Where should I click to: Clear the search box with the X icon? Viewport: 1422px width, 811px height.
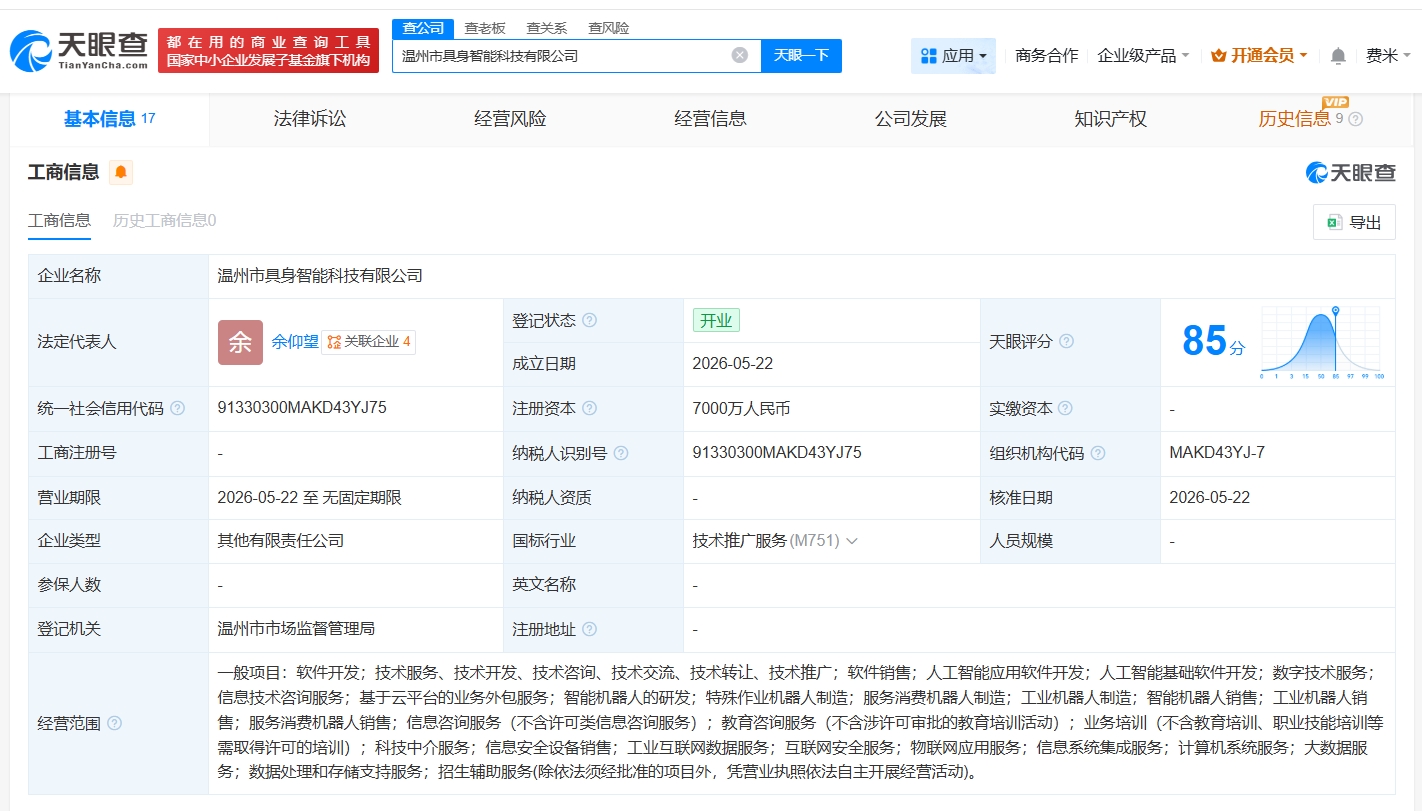[x=740, y=55]
